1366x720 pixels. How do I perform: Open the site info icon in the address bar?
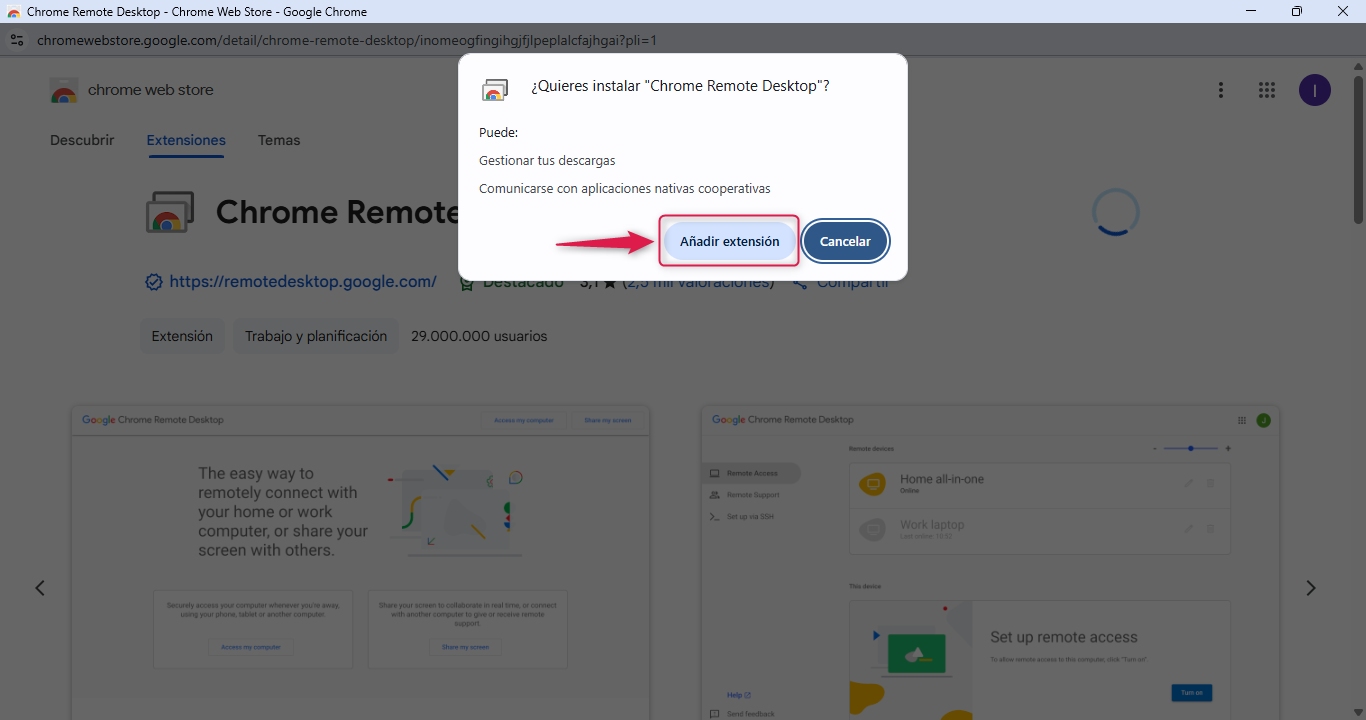(x=16, y=40)
